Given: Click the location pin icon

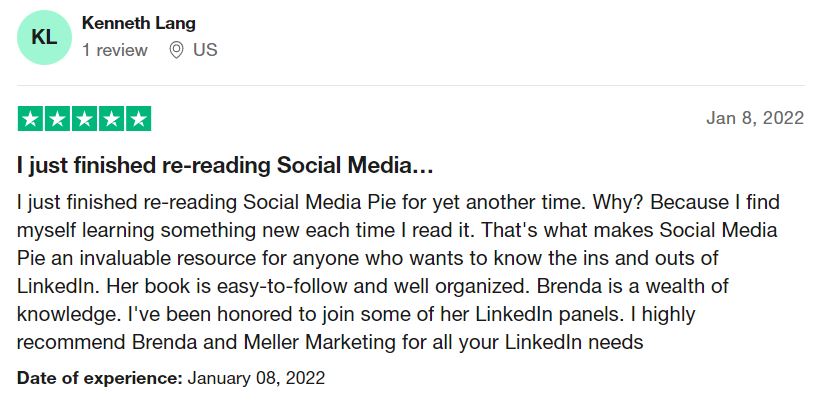Looking at the screenshot, I should [177, 50].
